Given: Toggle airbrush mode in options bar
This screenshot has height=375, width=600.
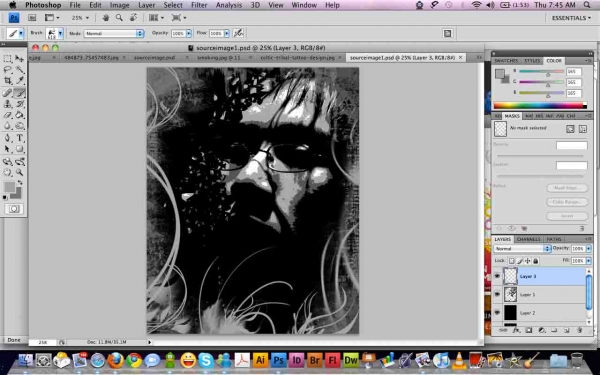Looking at the screenshot, I should pyautogui.click(x=238, y=33).
